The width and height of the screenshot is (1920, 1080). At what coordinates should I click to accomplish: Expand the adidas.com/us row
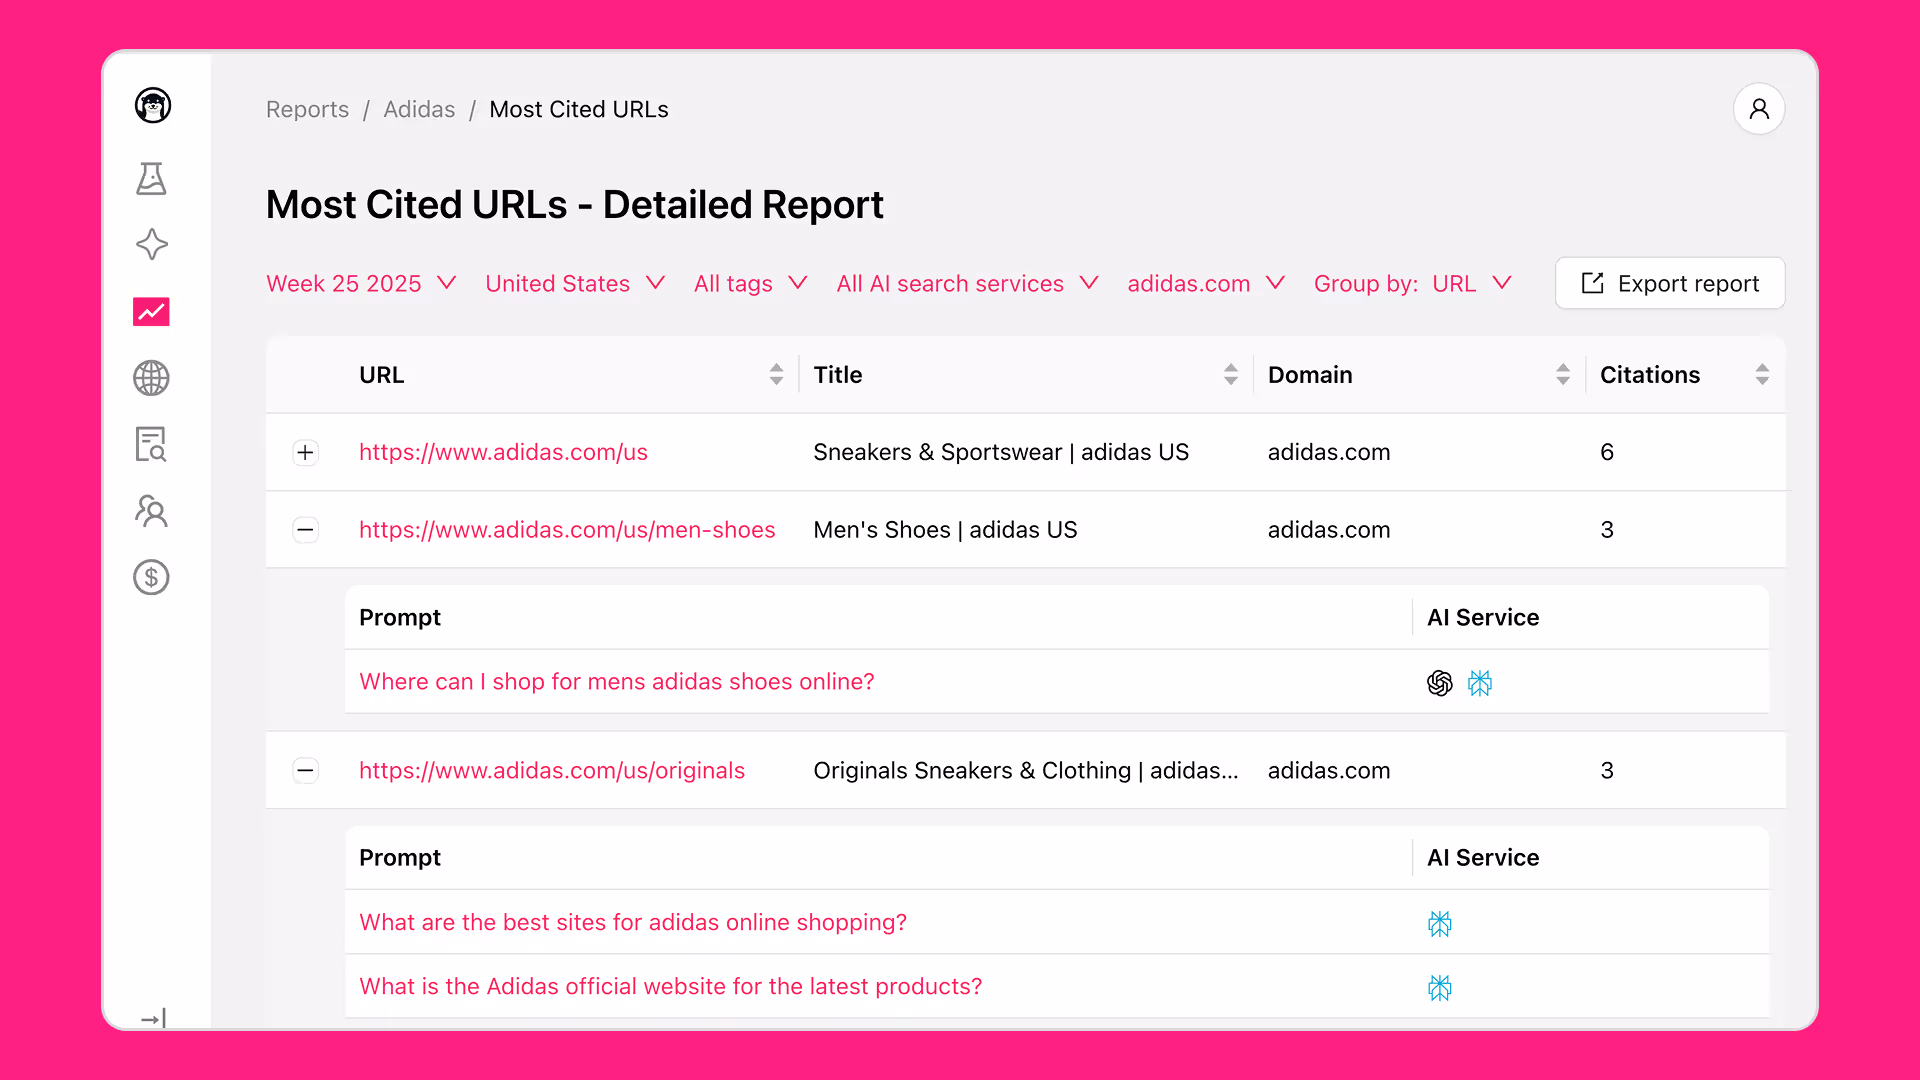click(306, 452)
